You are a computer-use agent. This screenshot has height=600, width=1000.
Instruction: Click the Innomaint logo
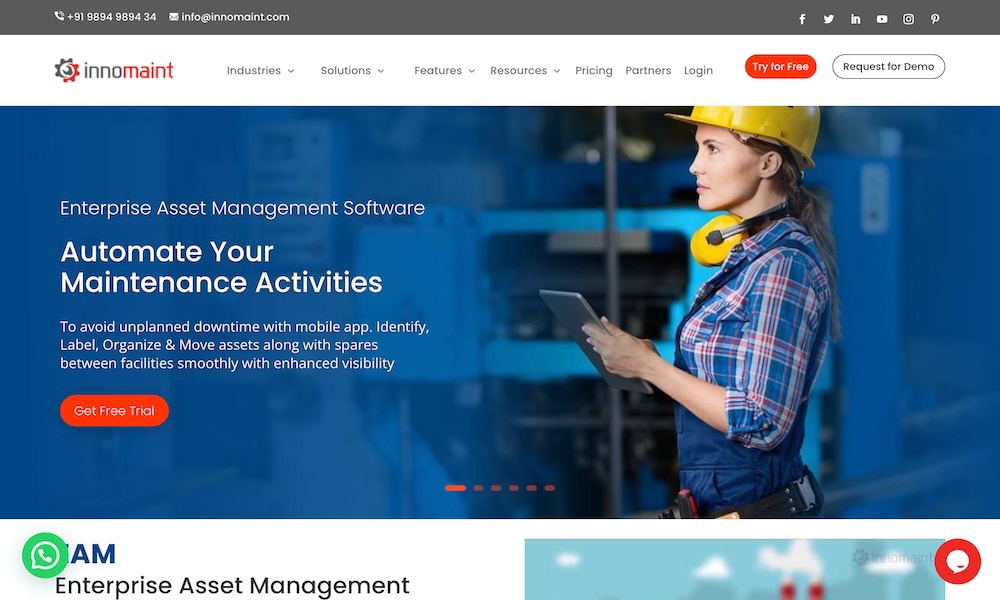[x=114, y=70]
